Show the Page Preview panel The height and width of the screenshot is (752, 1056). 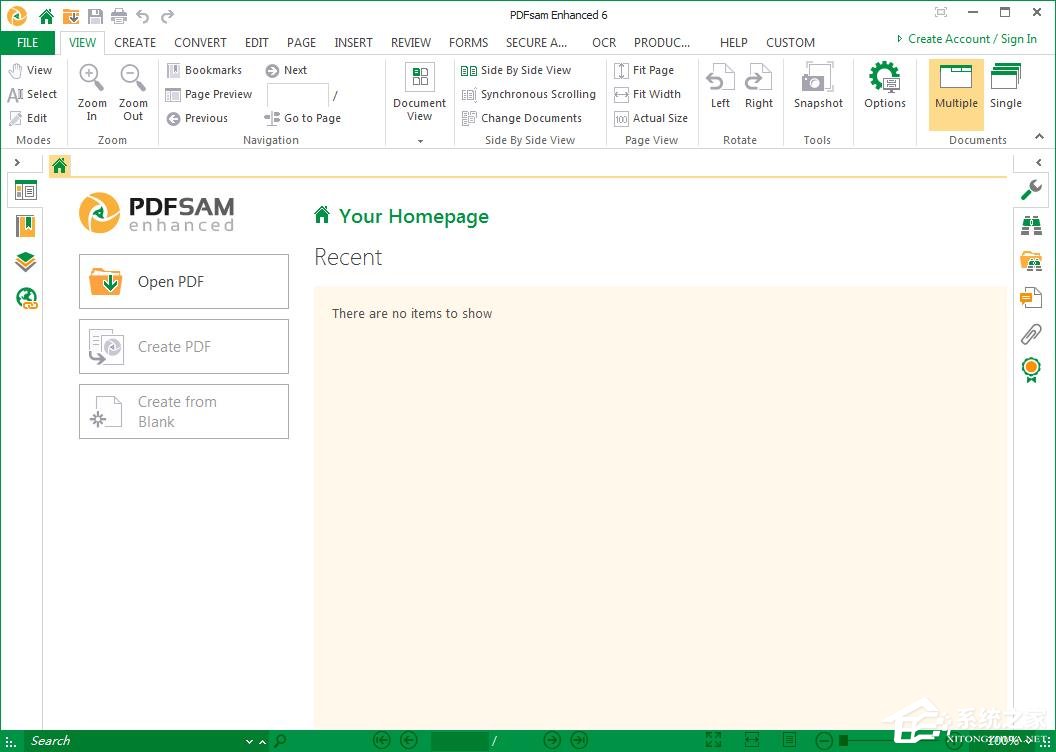pyautogui.click(x=209, y=94)
